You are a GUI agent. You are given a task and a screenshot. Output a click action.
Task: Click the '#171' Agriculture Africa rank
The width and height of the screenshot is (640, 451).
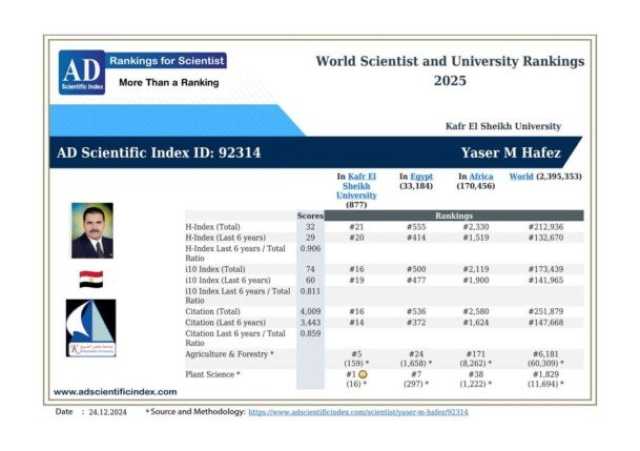(x=476, y=354)
